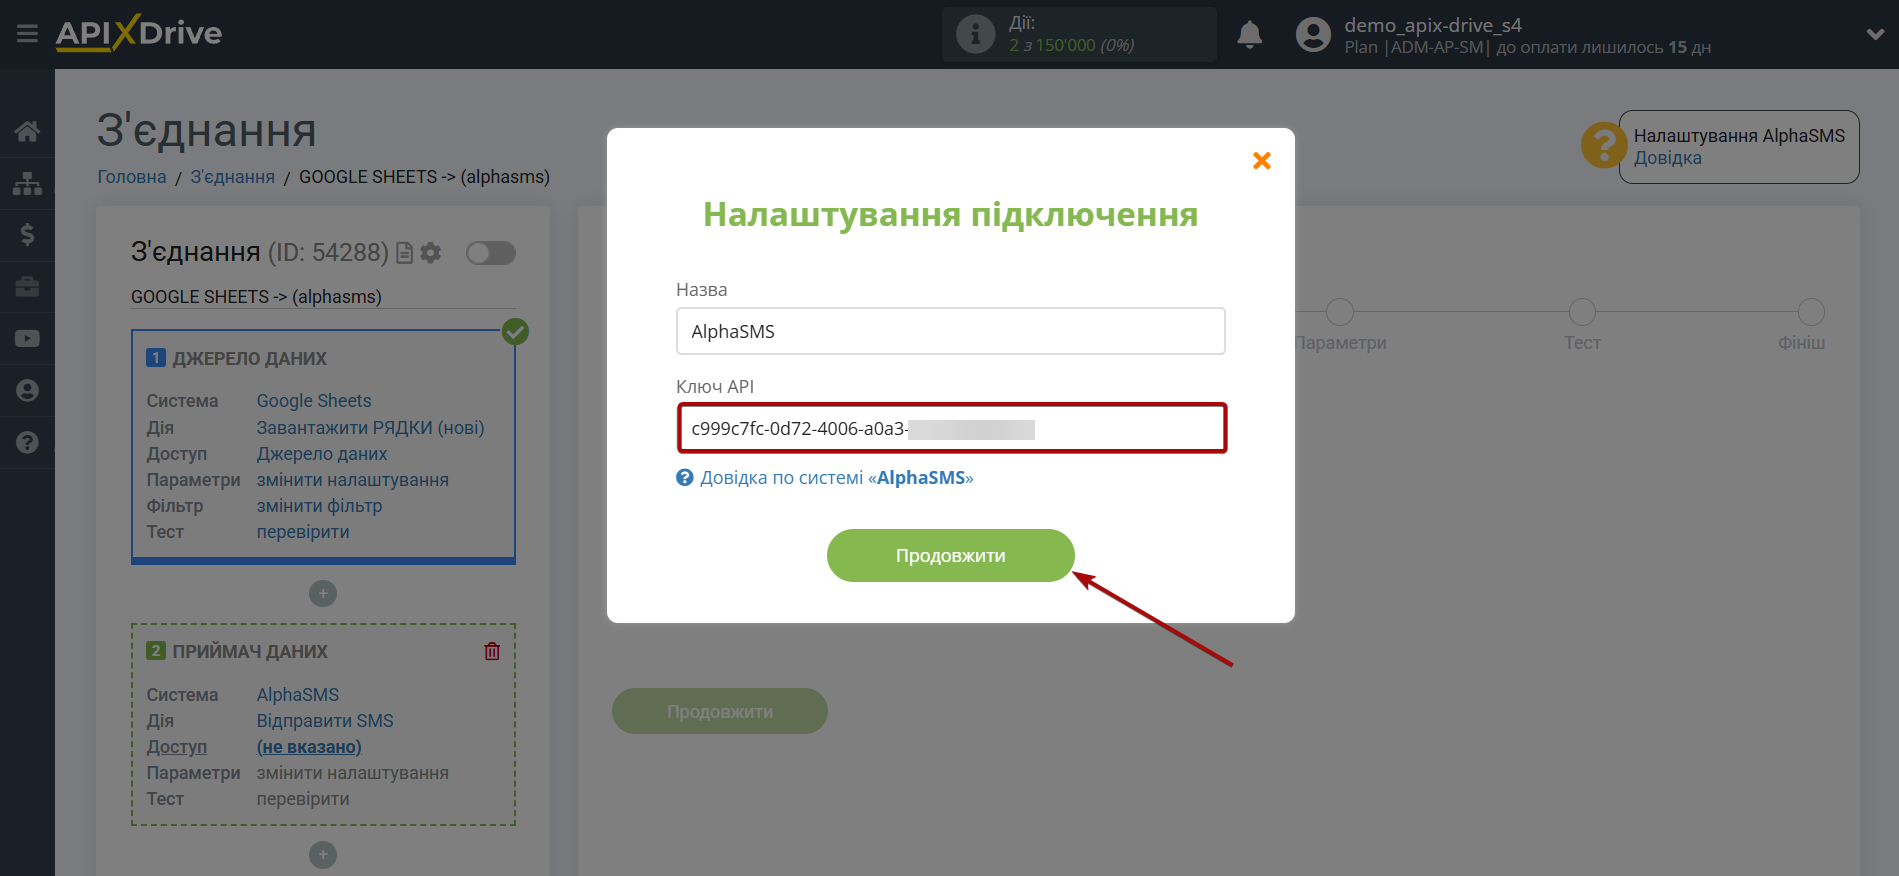Click Джерело даних access link
The width and height of the screenshot is (1899, 876).
coord(322,454)
